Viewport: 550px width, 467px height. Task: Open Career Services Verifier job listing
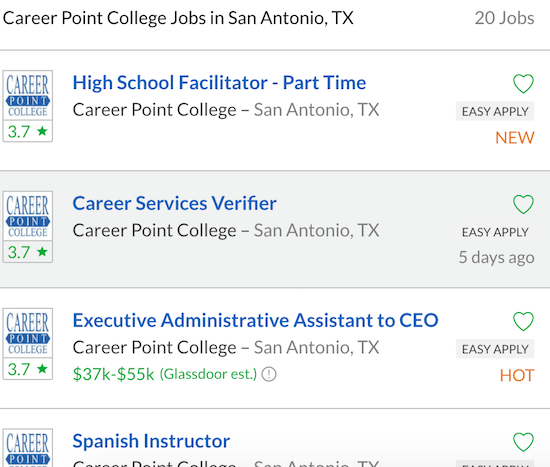[174, 204]
